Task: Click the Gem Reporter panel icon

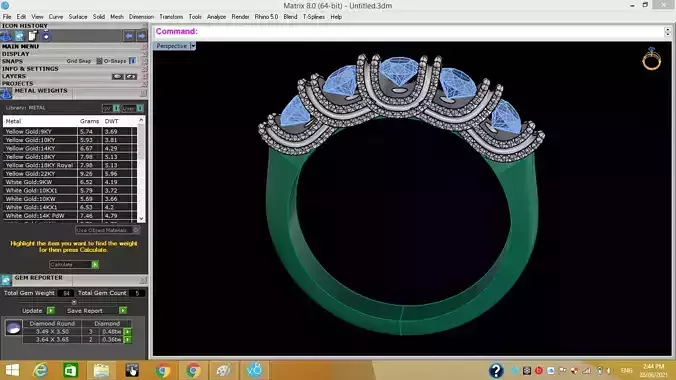Action: (6, 280)
